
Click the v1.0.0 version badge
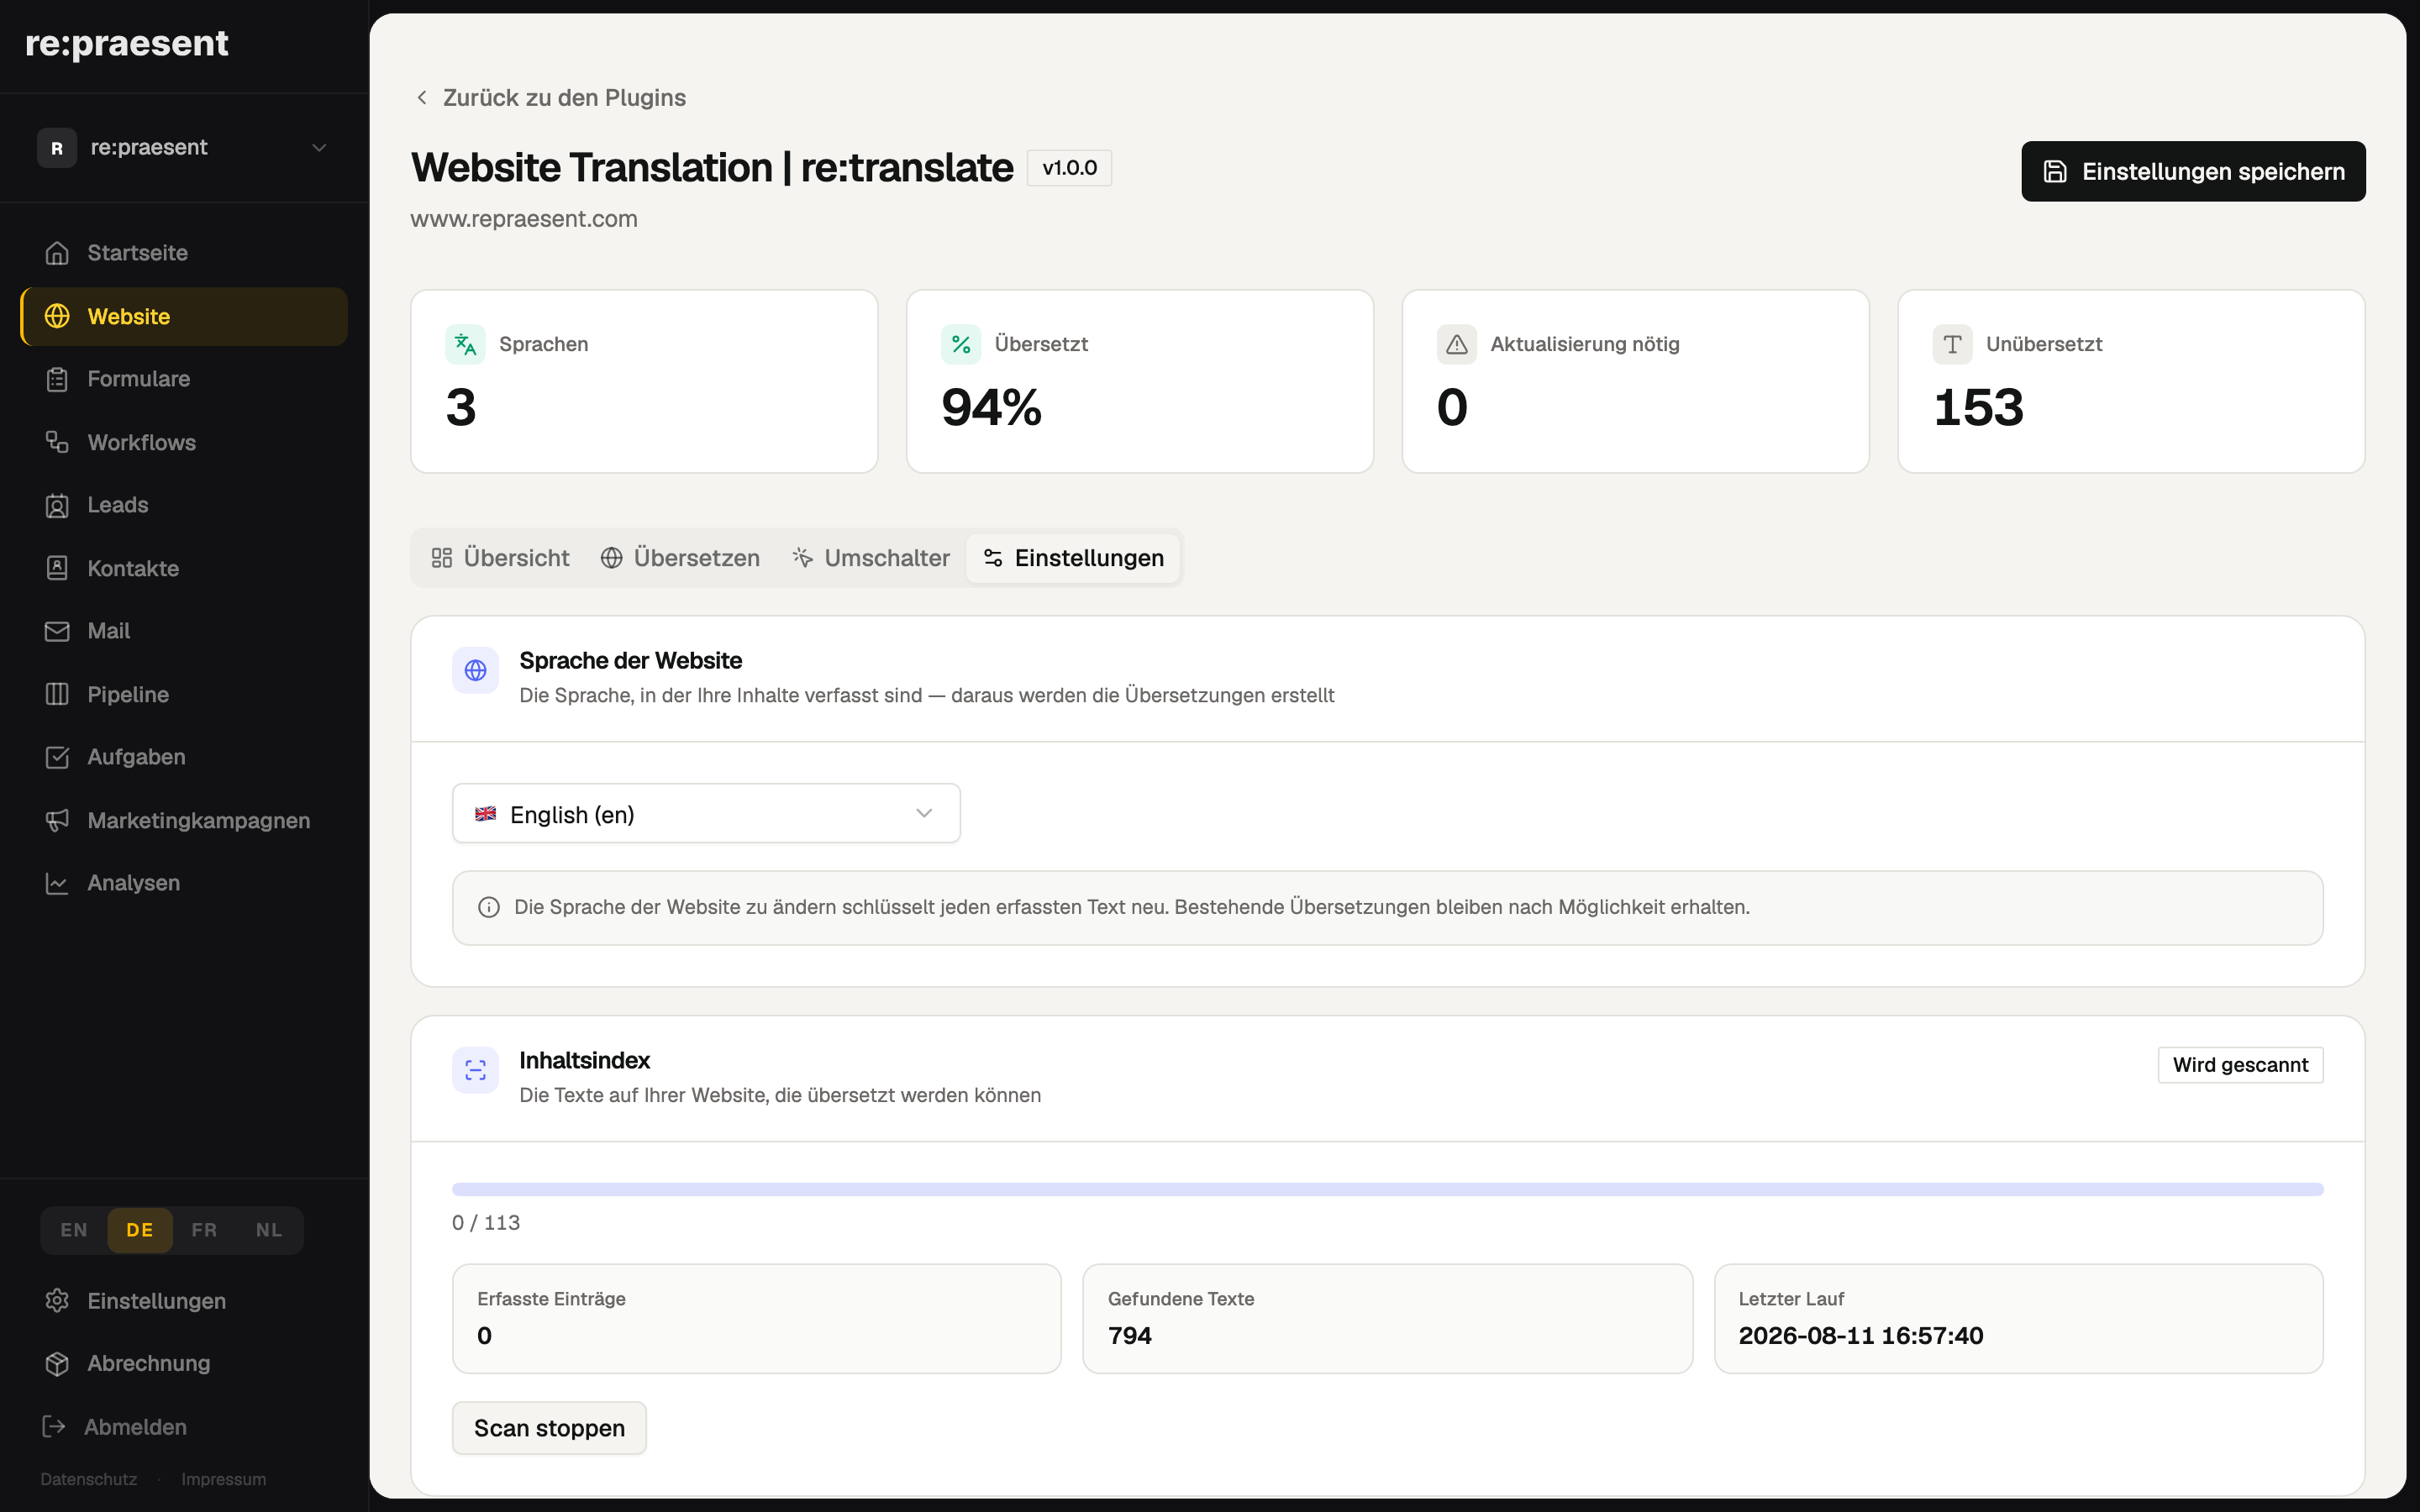[x=1069, y=168]
